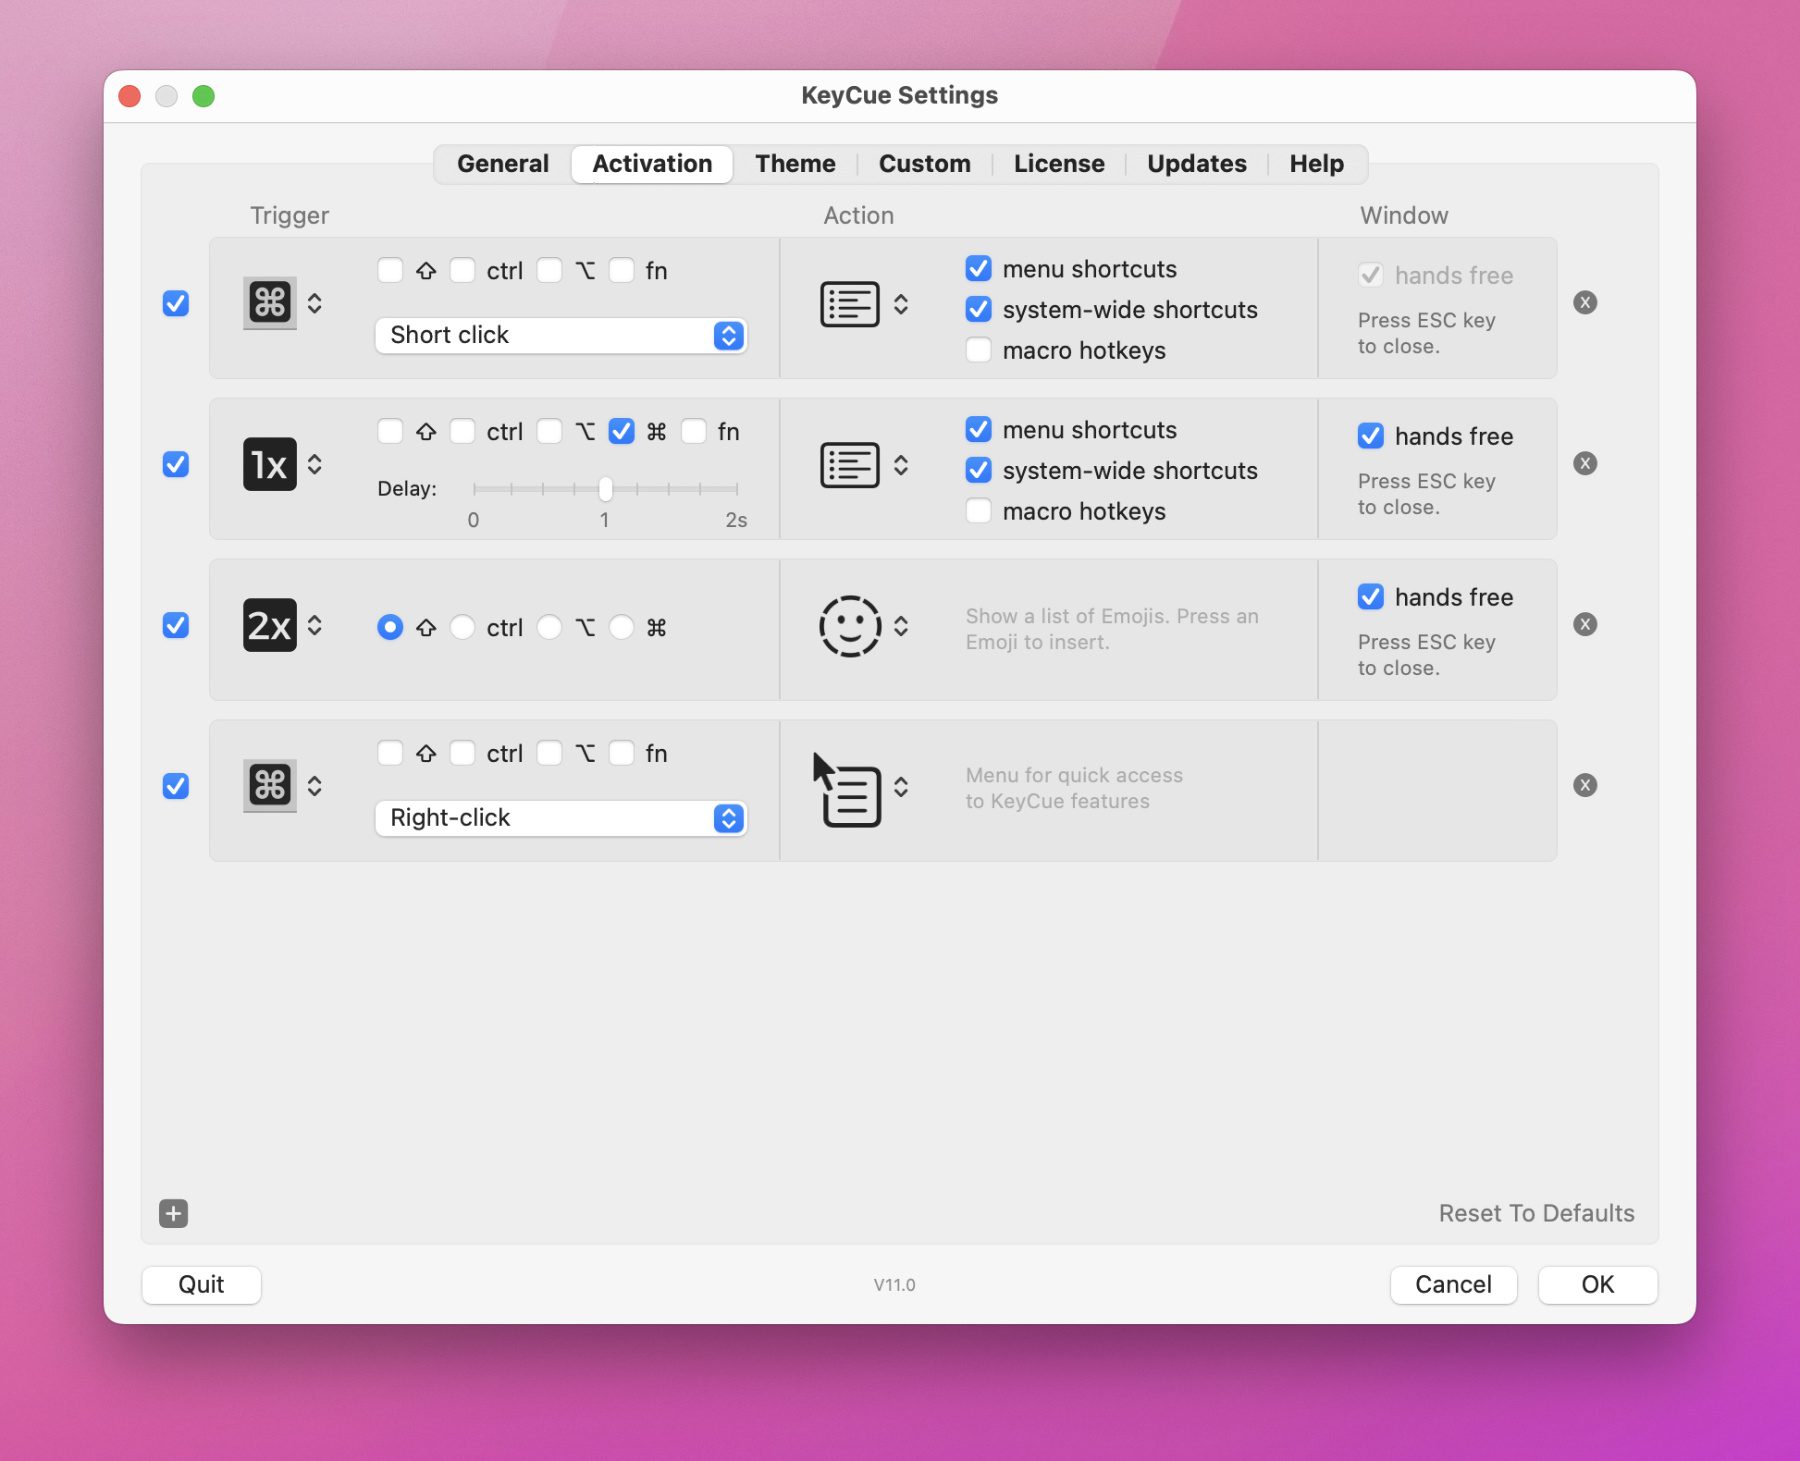Open the Updates tab
Image resolution: width=1800 pixels, height=1461 pixels.
[1196, 164]
